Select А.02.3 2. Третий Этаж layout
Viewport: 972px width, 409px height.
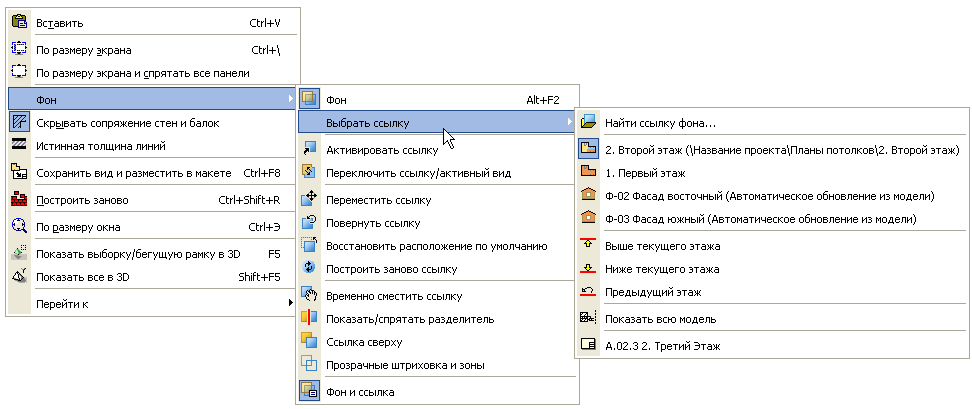(772, 346)
